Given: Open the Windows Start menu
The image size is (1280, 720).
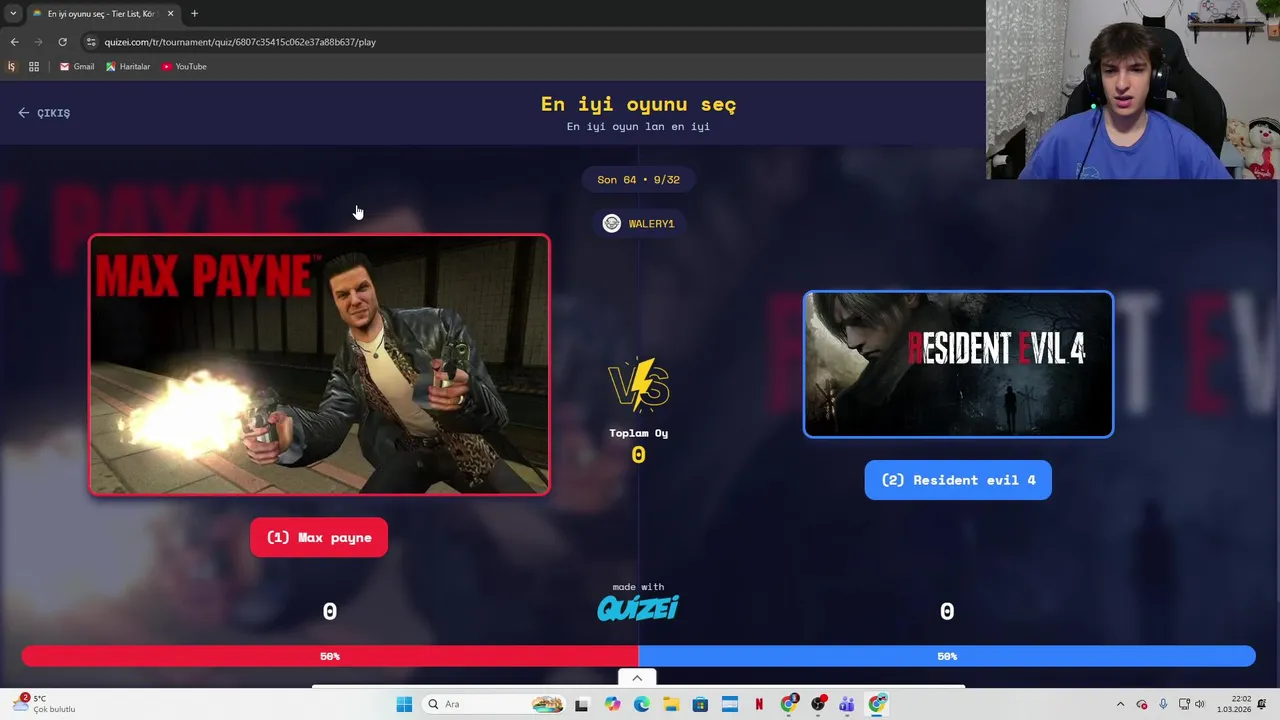Looking at the screenshot, I should pos(404,704).
